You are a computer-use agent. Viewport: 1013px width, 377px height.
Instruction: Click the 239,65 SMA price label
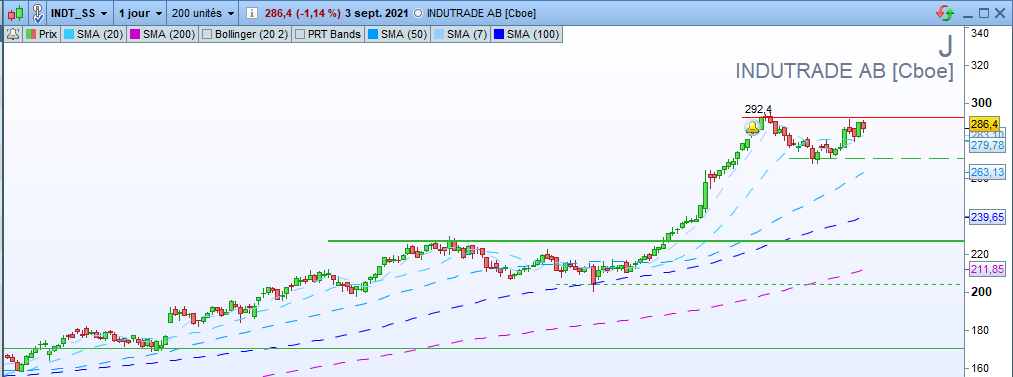[987, 218]
